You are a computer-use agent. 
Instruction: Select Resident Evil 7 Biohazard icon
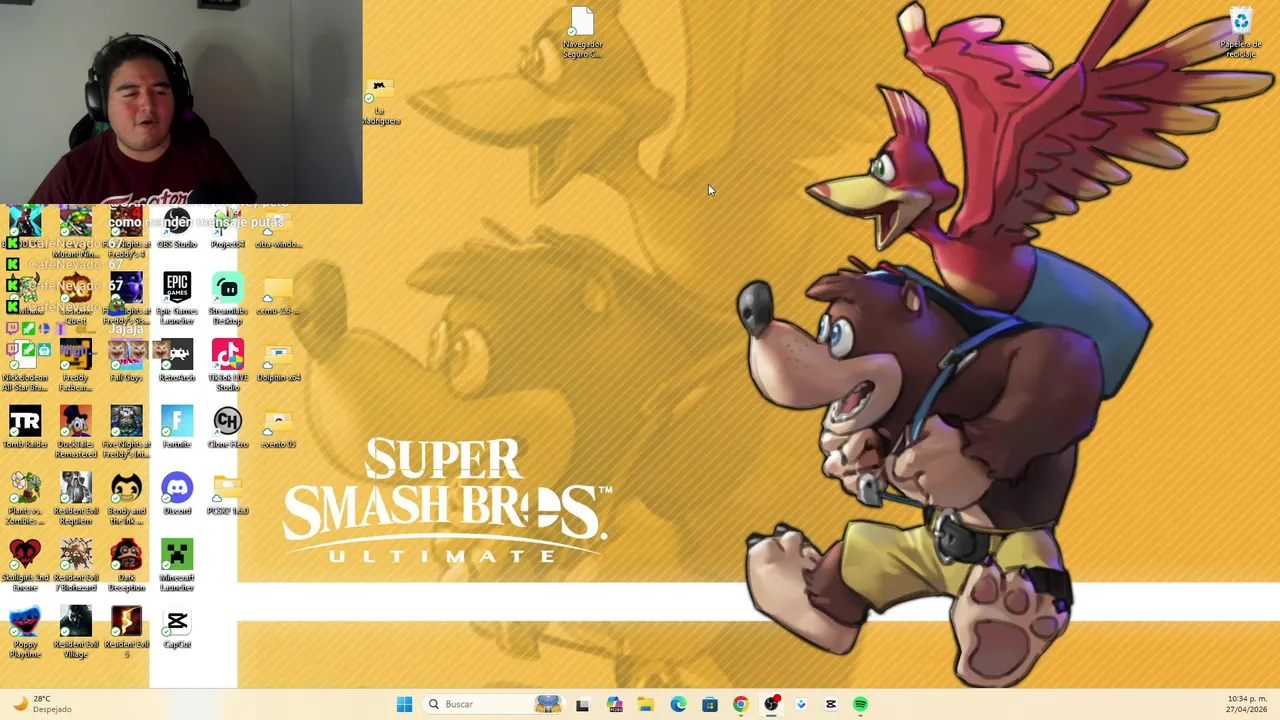[76, 566]
